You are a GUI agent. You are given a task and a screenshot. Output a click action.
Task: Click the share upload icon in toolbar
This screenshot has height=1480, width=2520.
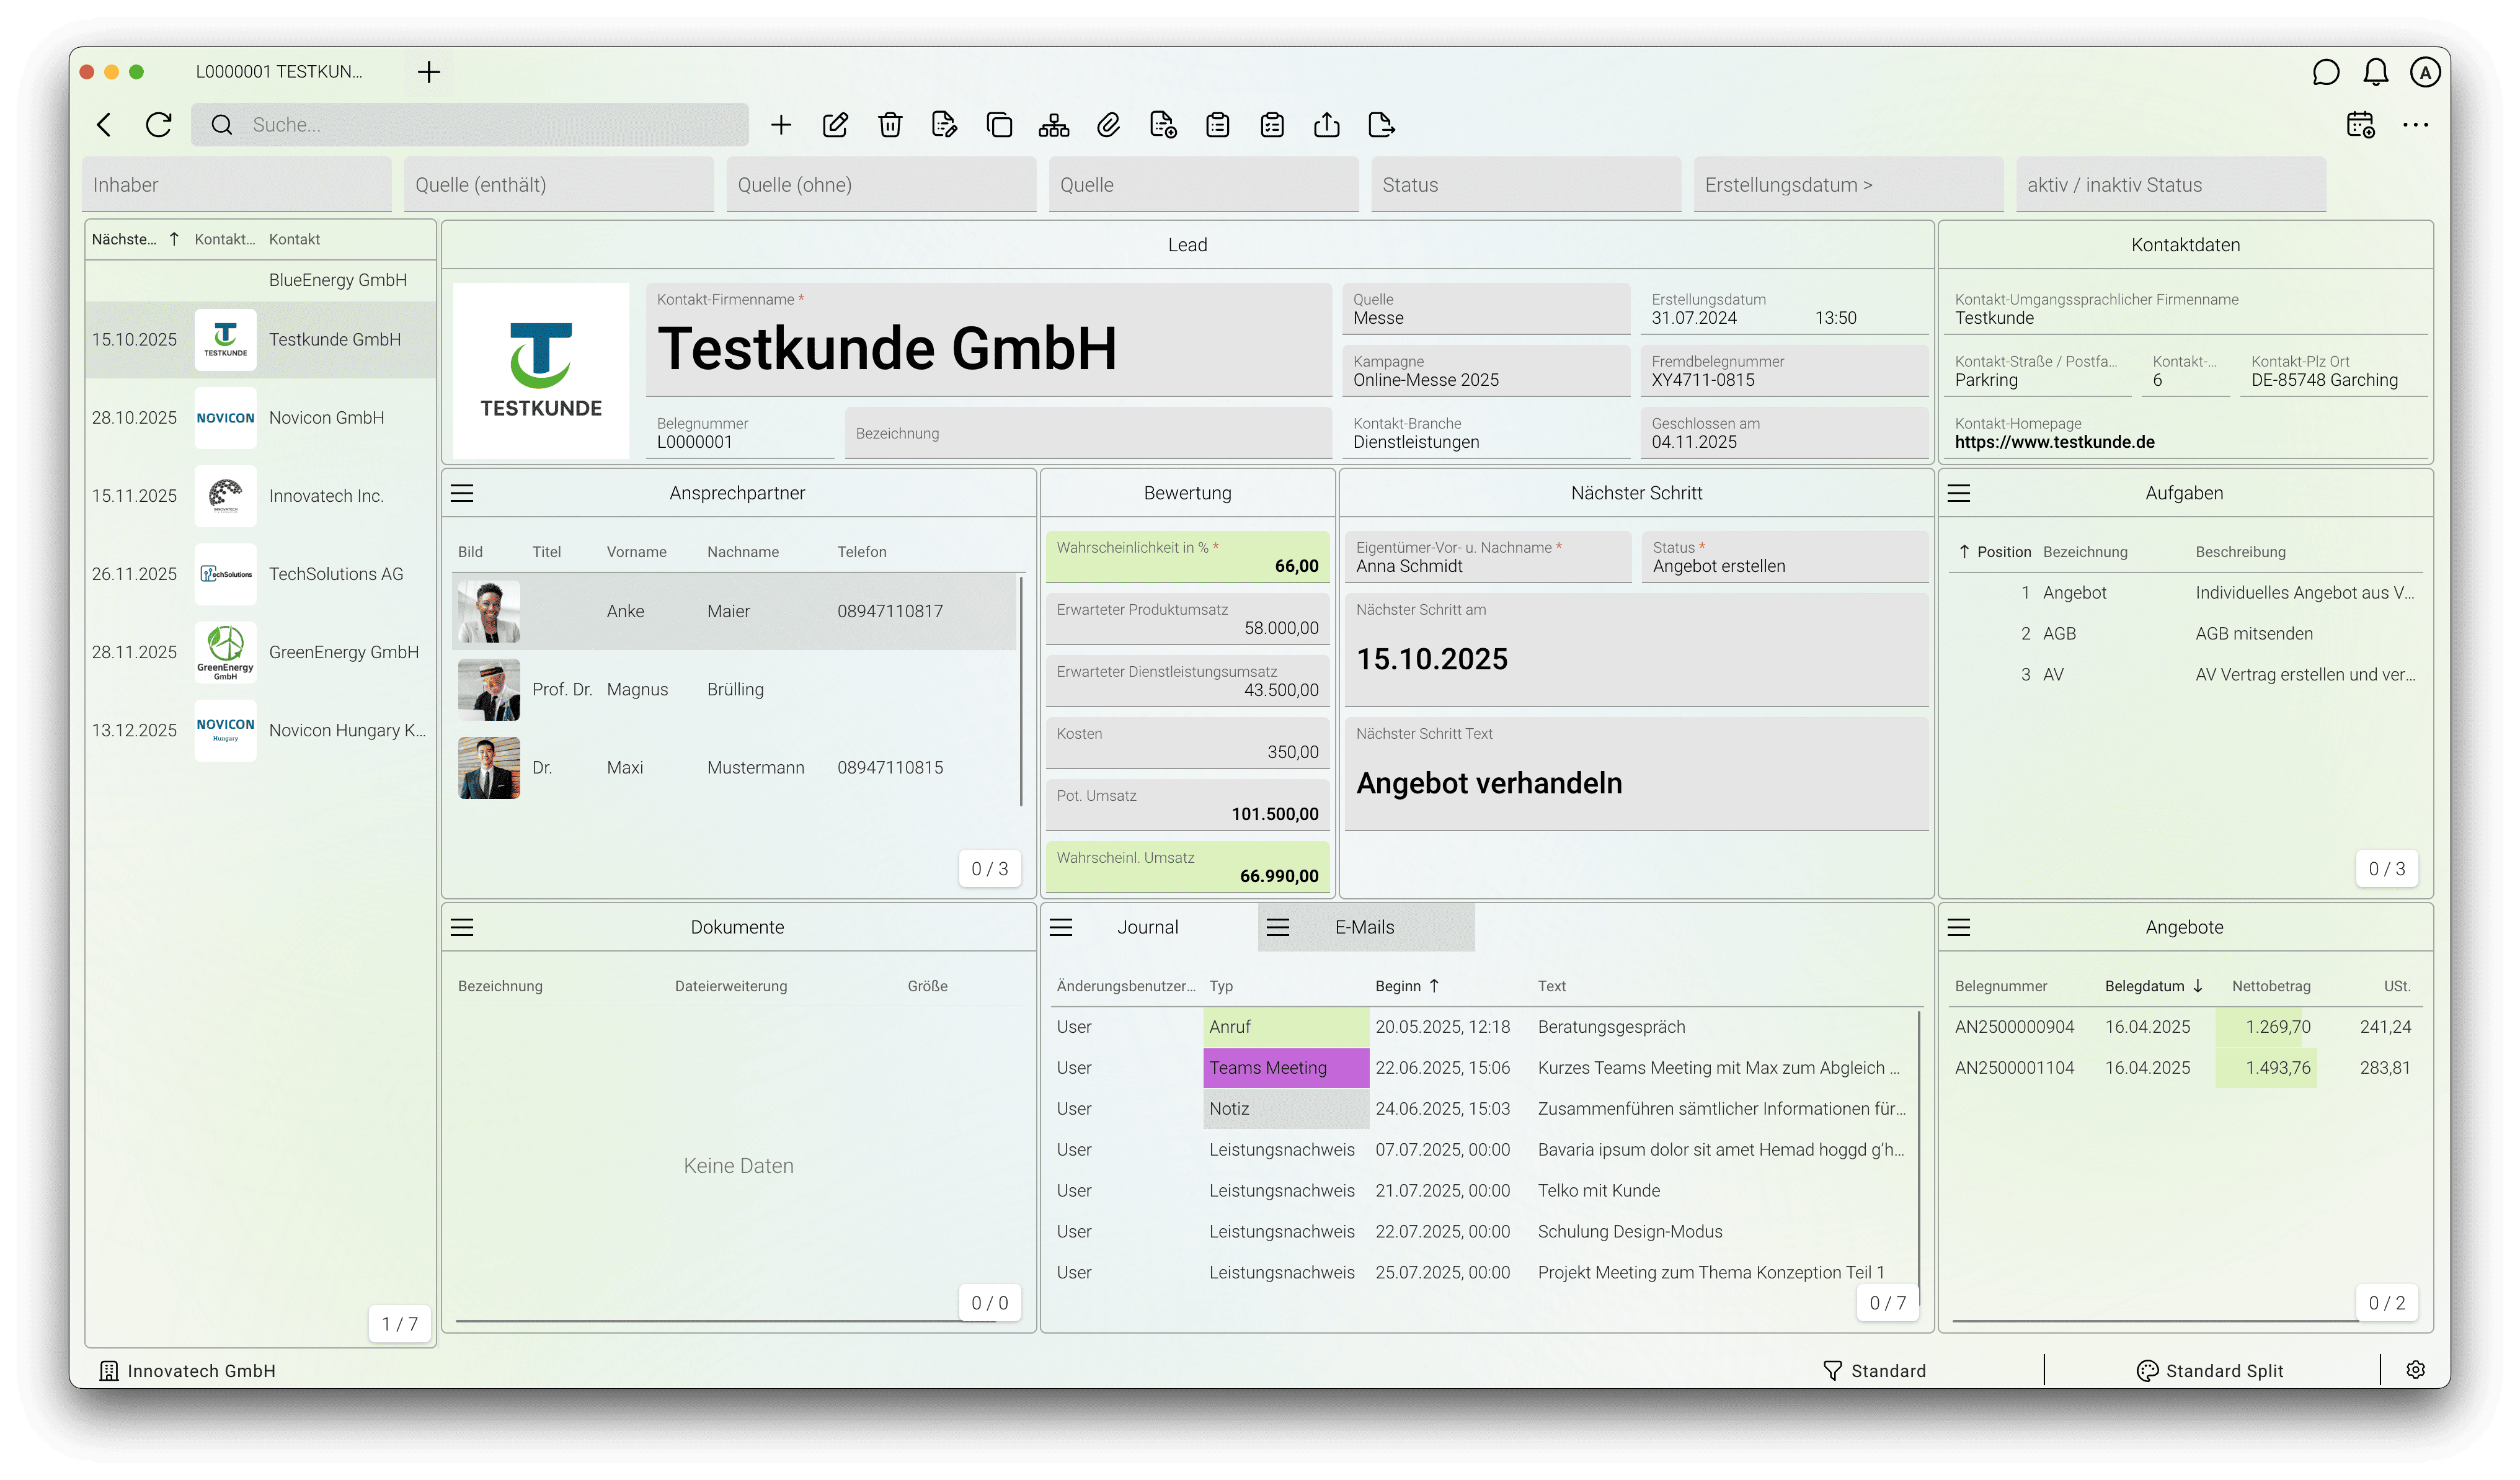(x=1326, y=125)
